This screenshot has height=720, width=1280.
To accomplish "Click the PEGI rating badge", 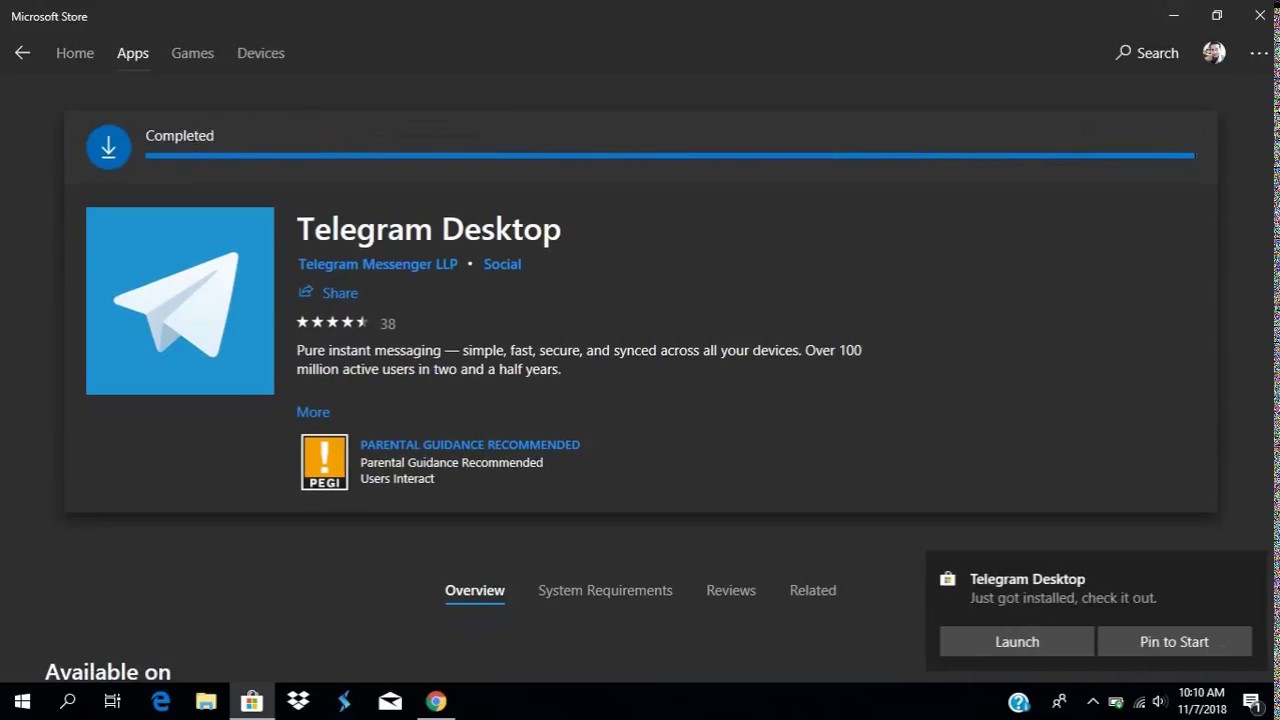I will point(325,462).
